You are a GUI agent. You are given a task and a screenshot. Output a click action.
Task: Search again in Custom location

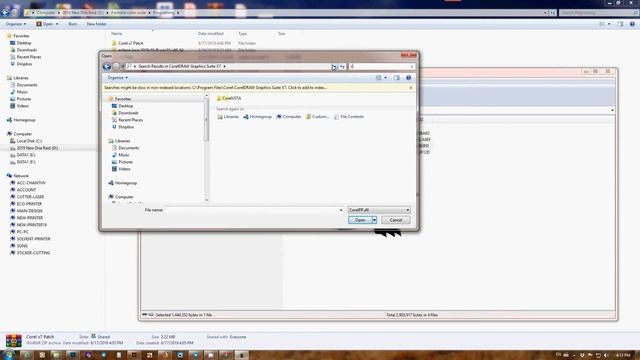(317, 117)
